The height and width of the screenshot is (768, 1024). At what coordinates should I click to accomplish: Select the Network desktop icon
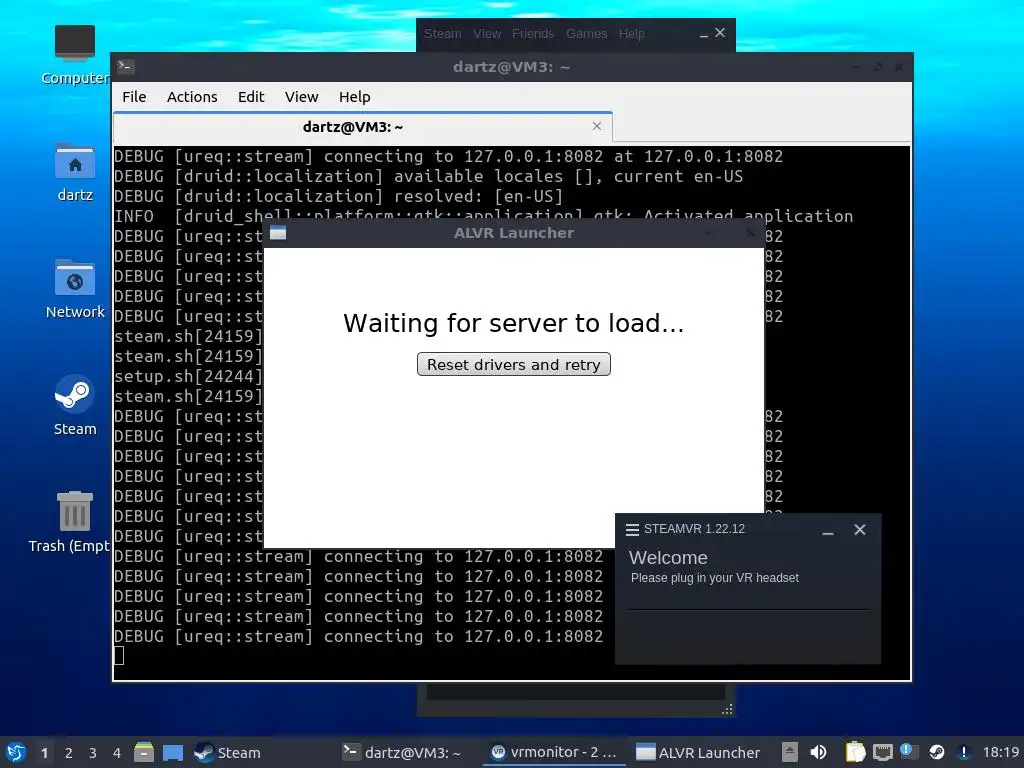pos(74,289)
